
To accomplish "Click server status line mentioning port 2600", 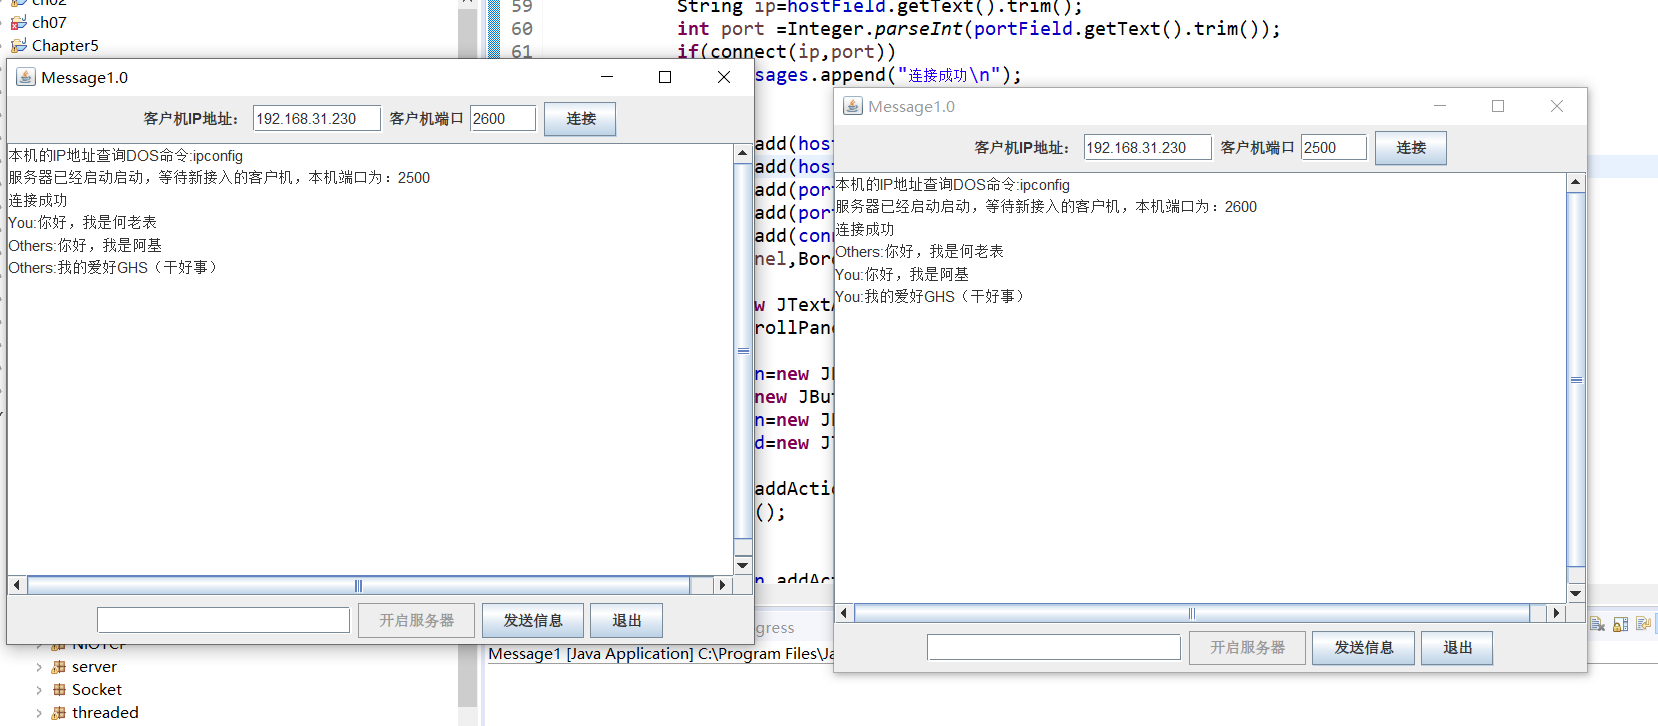I will pyautogui.click(x=1046, y=207).
